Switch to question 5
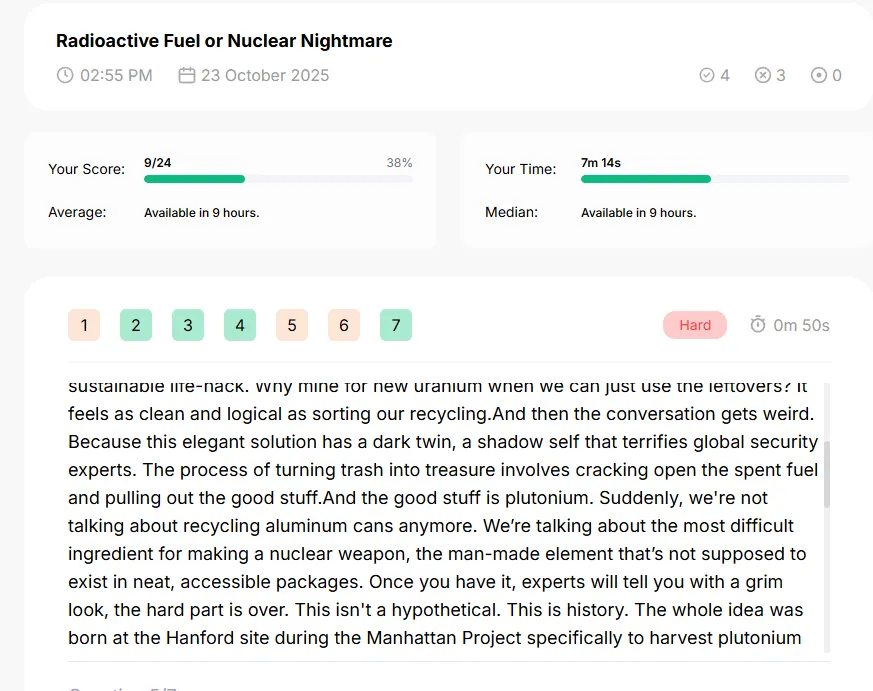Viewport: 873px width, 691px height. (x=292, y=325)
